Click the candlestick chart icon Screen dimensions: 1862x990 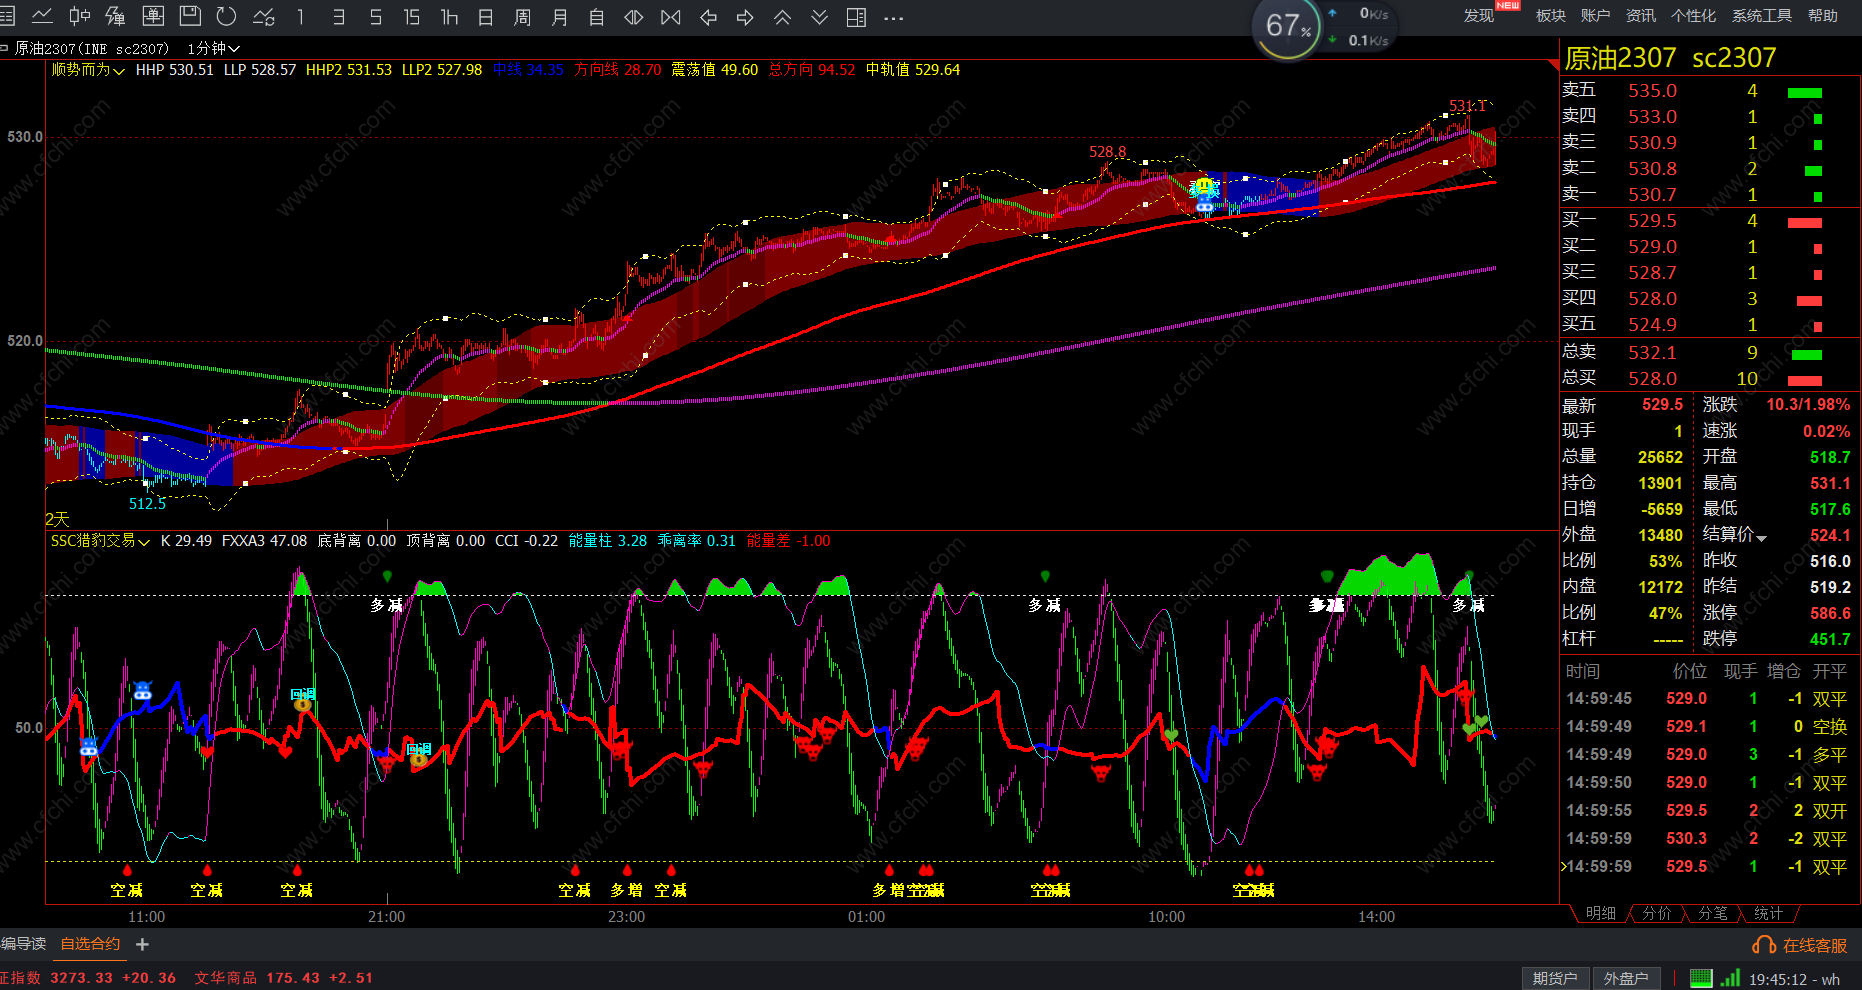point(79,16)
